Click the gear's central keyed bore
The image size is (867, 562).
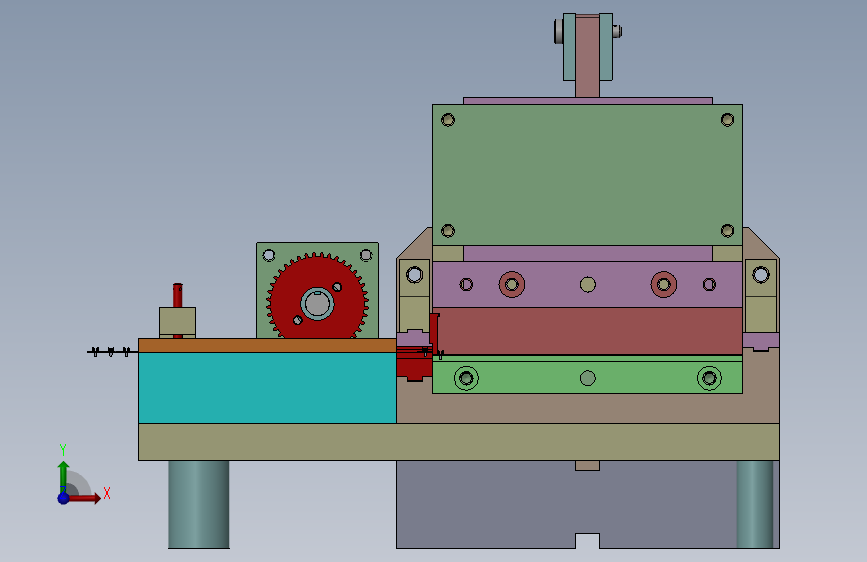point(317,303)
